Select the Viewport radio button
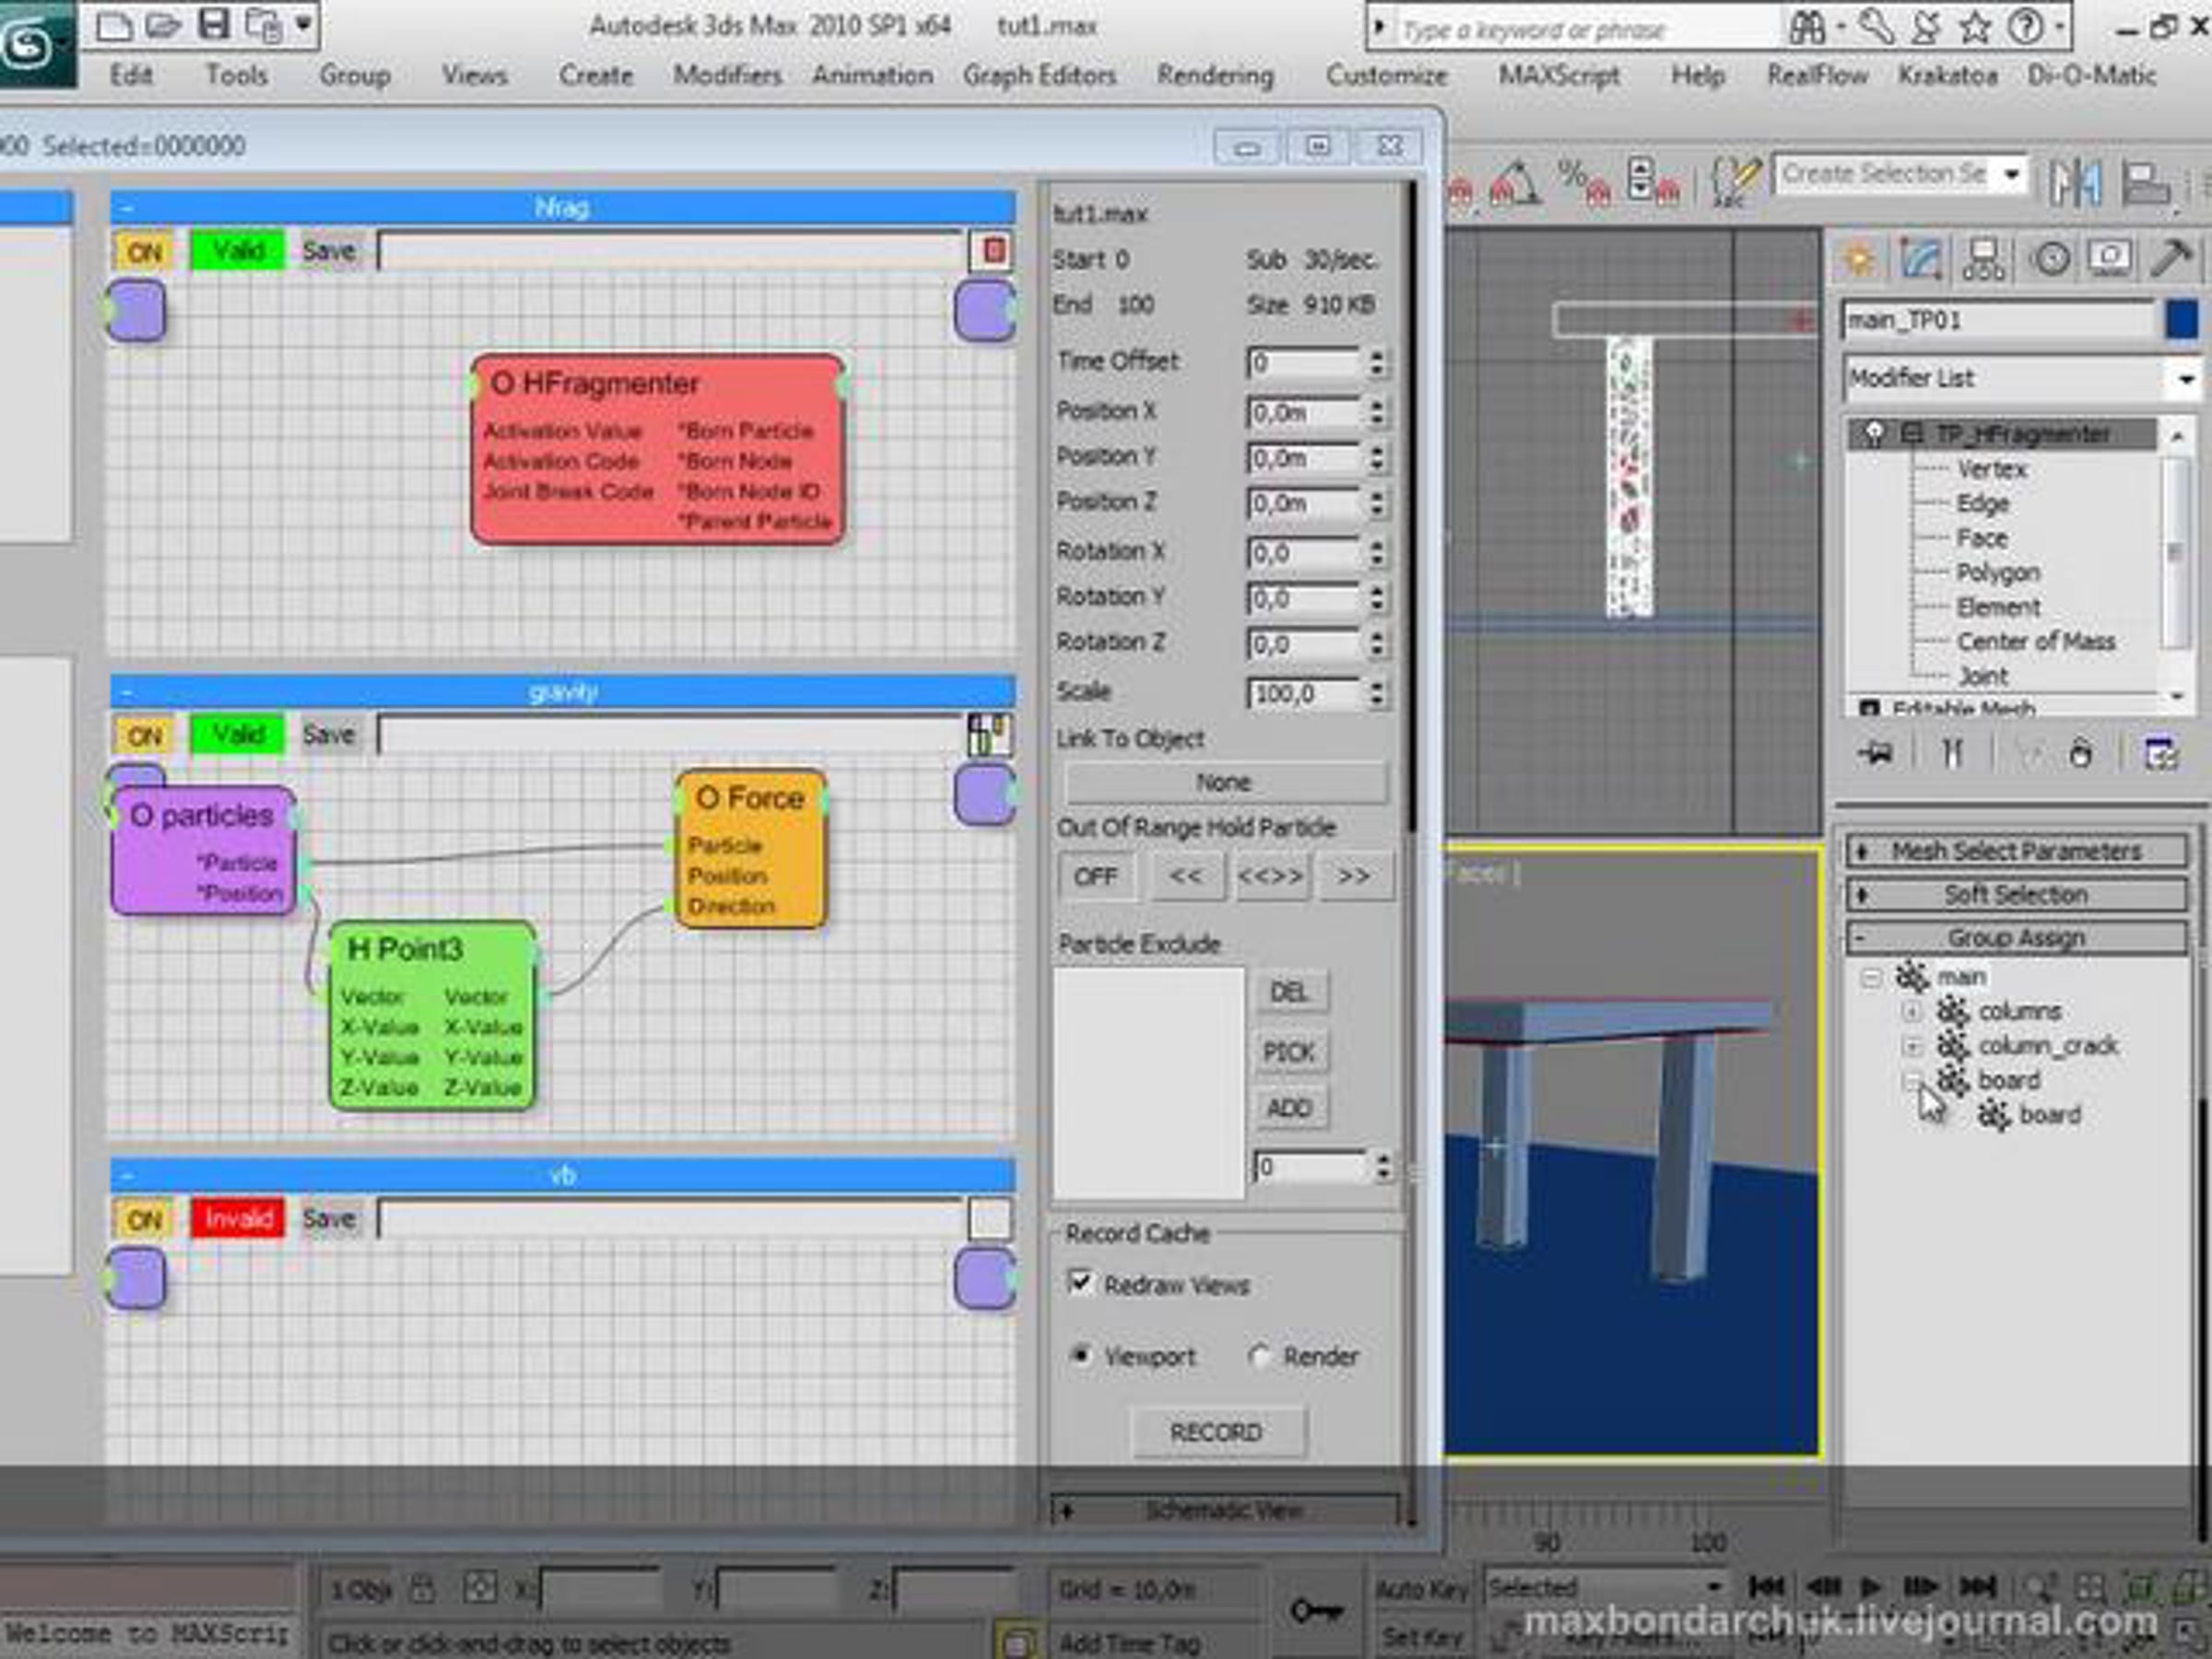The width and height of the screenshot is (2212, 1659). [x=1081, y=1356]
